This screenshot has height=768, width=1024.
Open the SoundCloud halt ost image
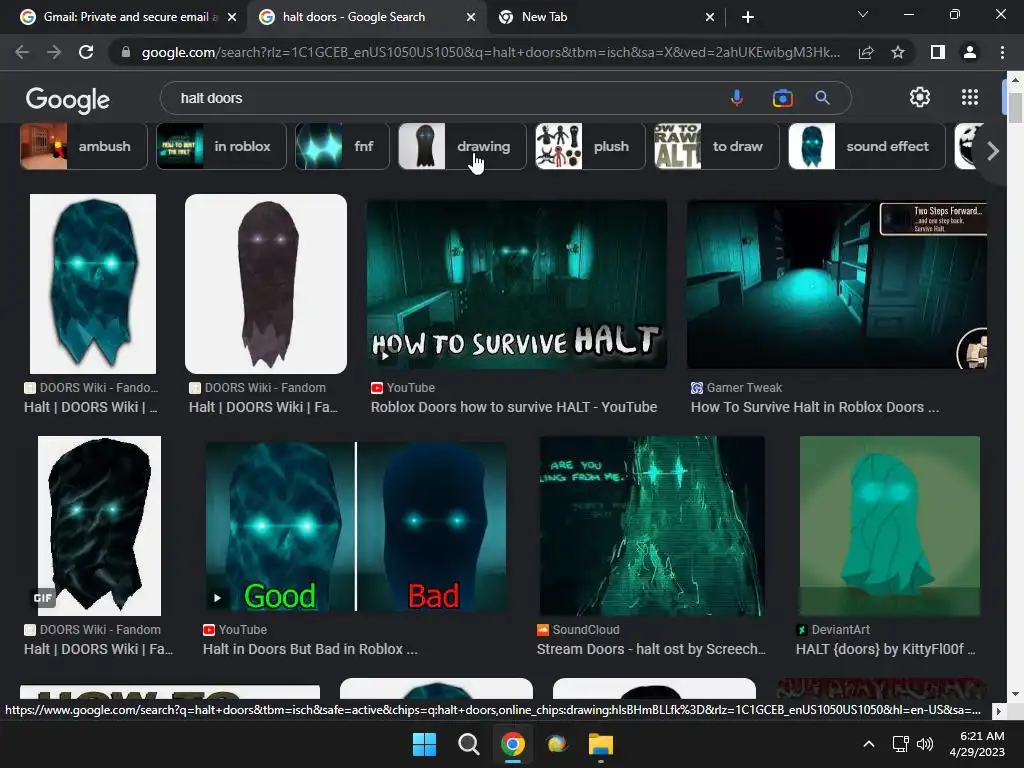pyautogui.click(x=652, y=526)
